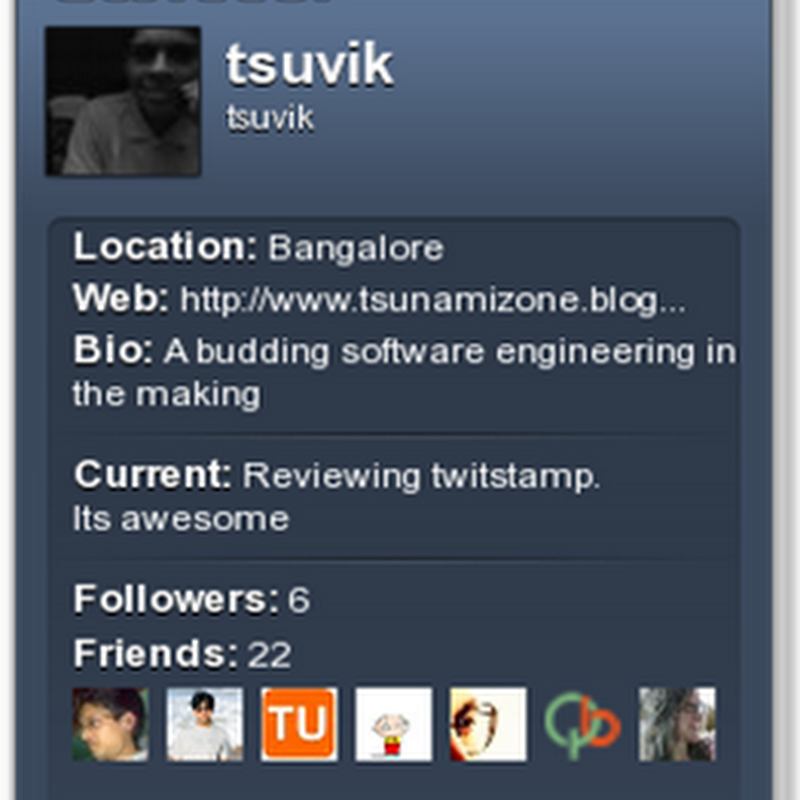The height and width of the screenshot is (800, 800).
Task: Click the orange-tinted face illustration avatar
Action: click(488, 724)
